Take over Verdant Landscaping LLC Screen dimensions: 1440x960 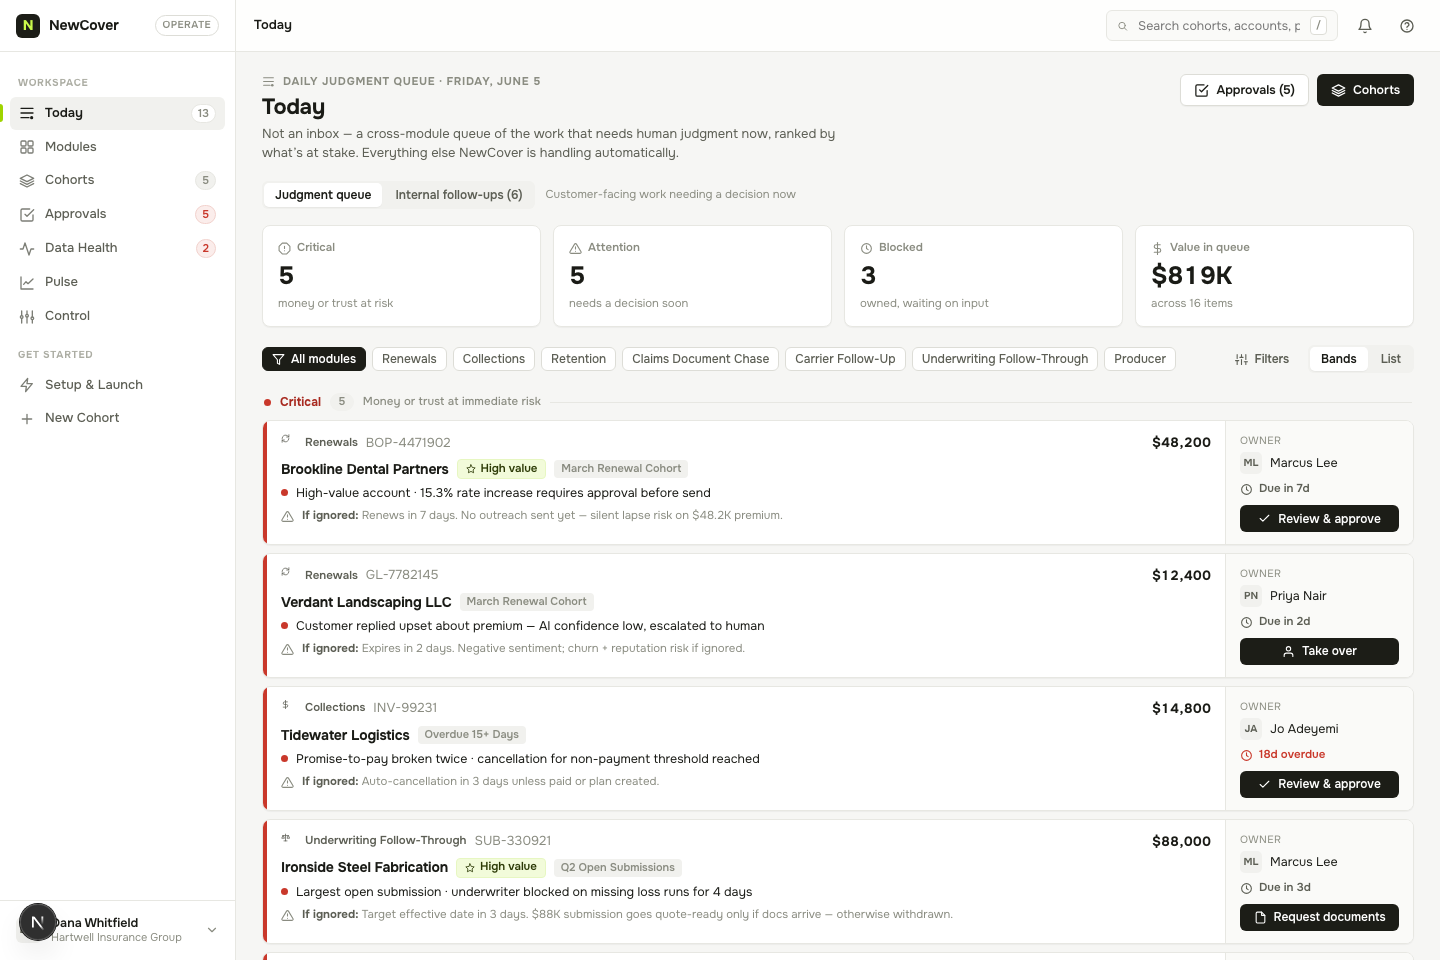[x=1319, y=651]
